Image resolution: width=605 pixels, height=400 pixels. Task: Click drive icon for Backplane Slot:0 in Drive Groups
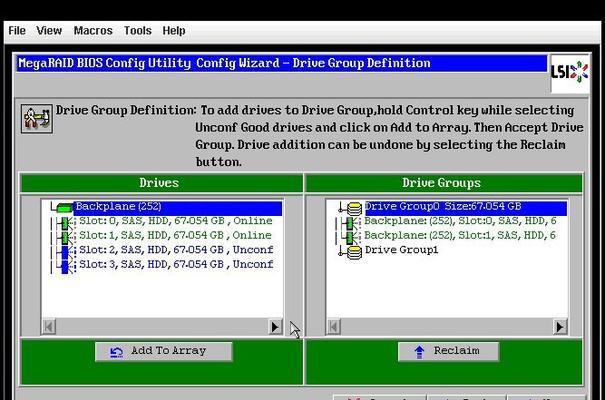click(350, 223)
